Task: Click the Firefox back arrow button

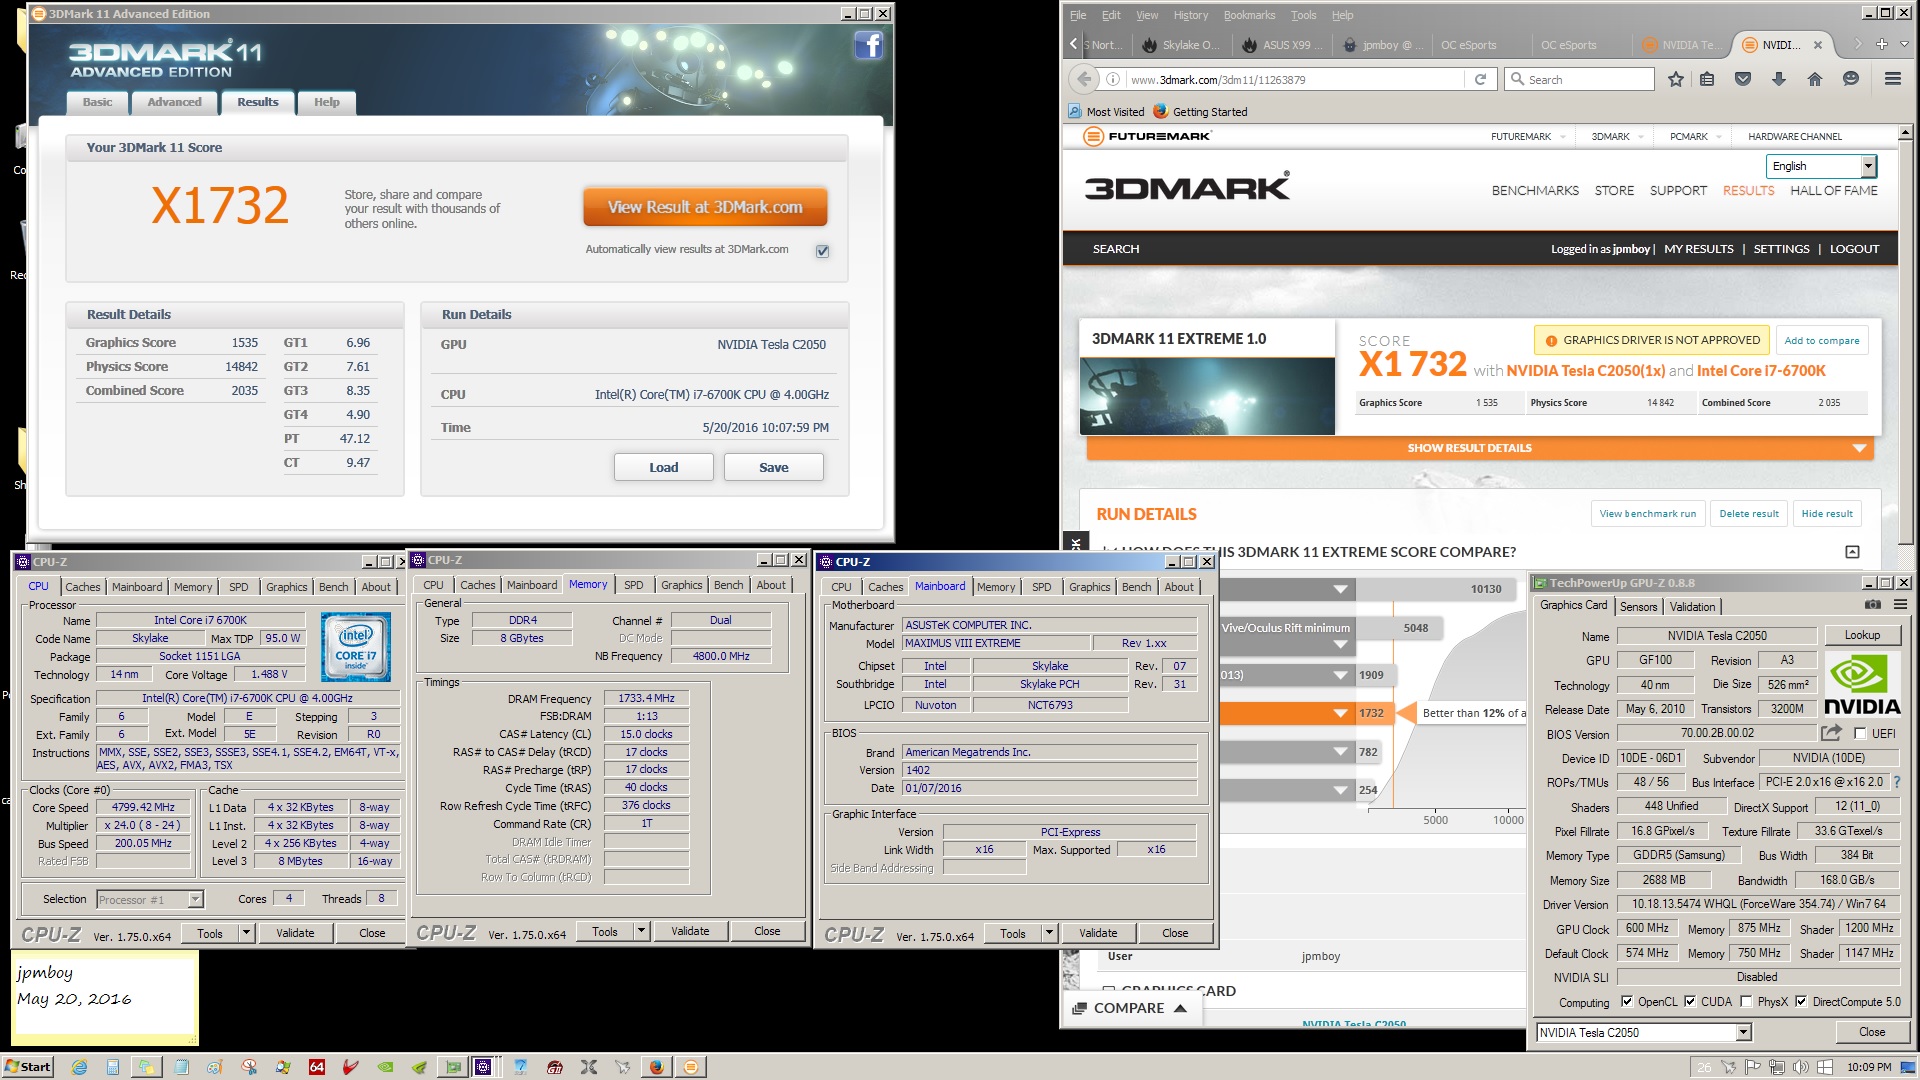Action: point(1084,79)
